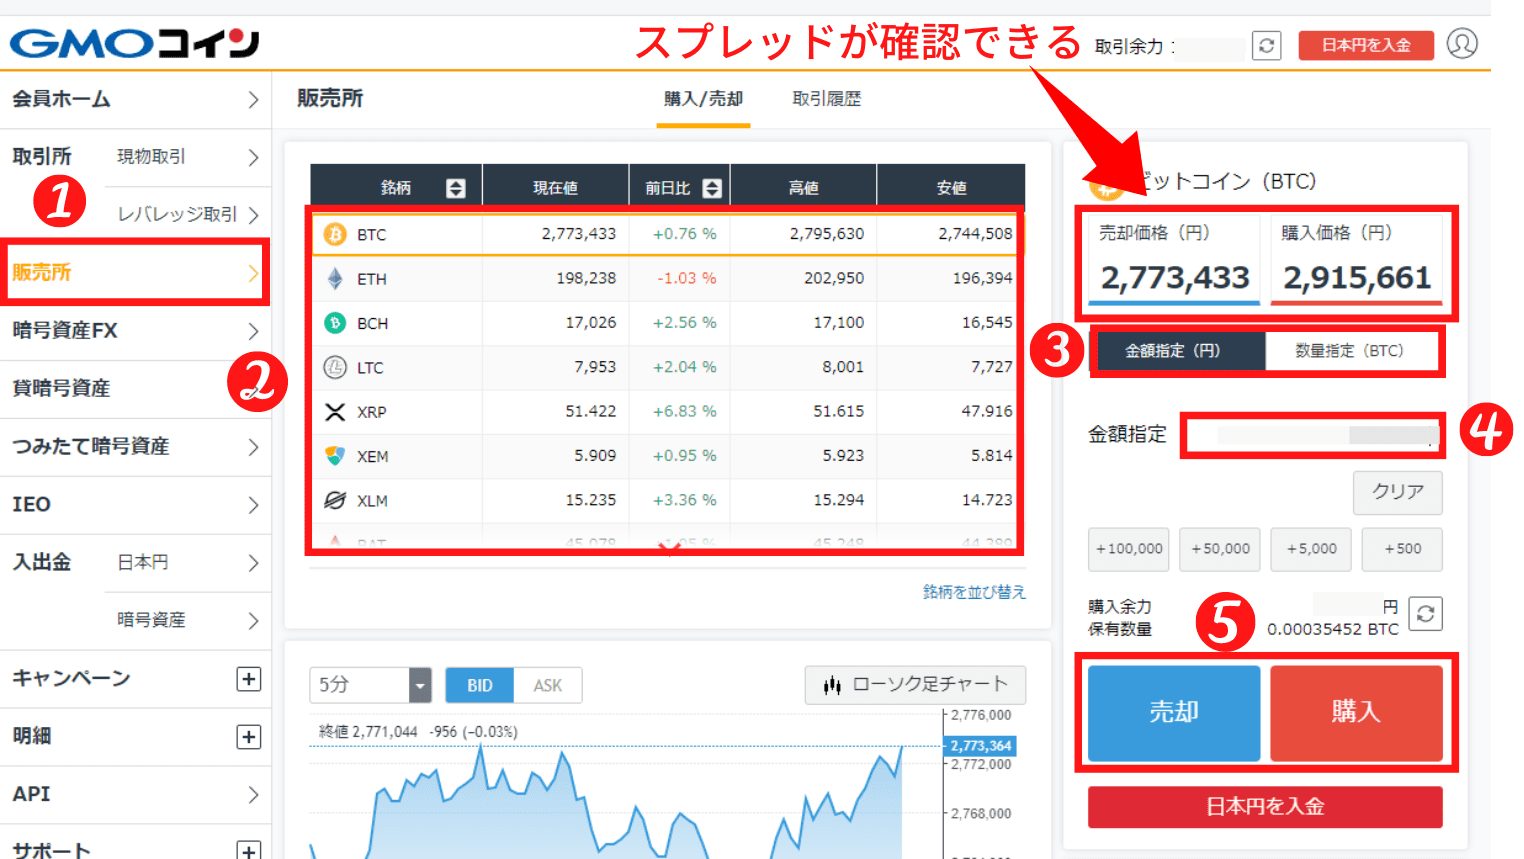Open the user account profile icon
The image size is (1524, 859).
click(x=1461, y=44)
